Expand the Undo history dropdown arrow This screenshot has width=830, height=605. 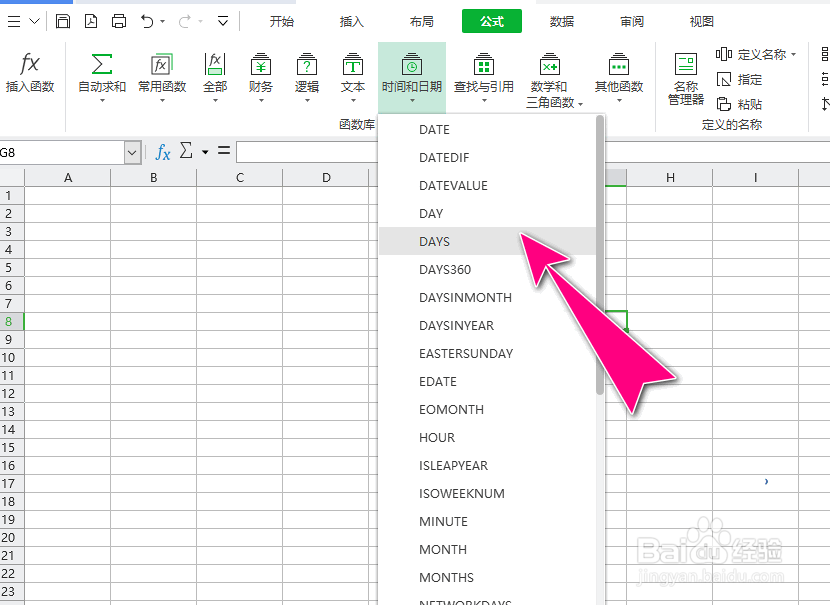pyautogui.click(x=163, y=22)
